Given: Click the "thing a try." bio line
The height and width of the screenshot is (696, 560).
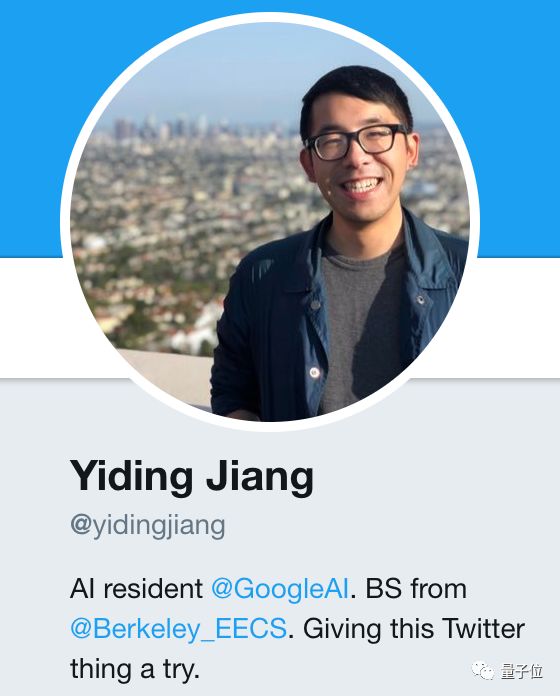Looking at the screenshot, I should click(x=135, y=669).
